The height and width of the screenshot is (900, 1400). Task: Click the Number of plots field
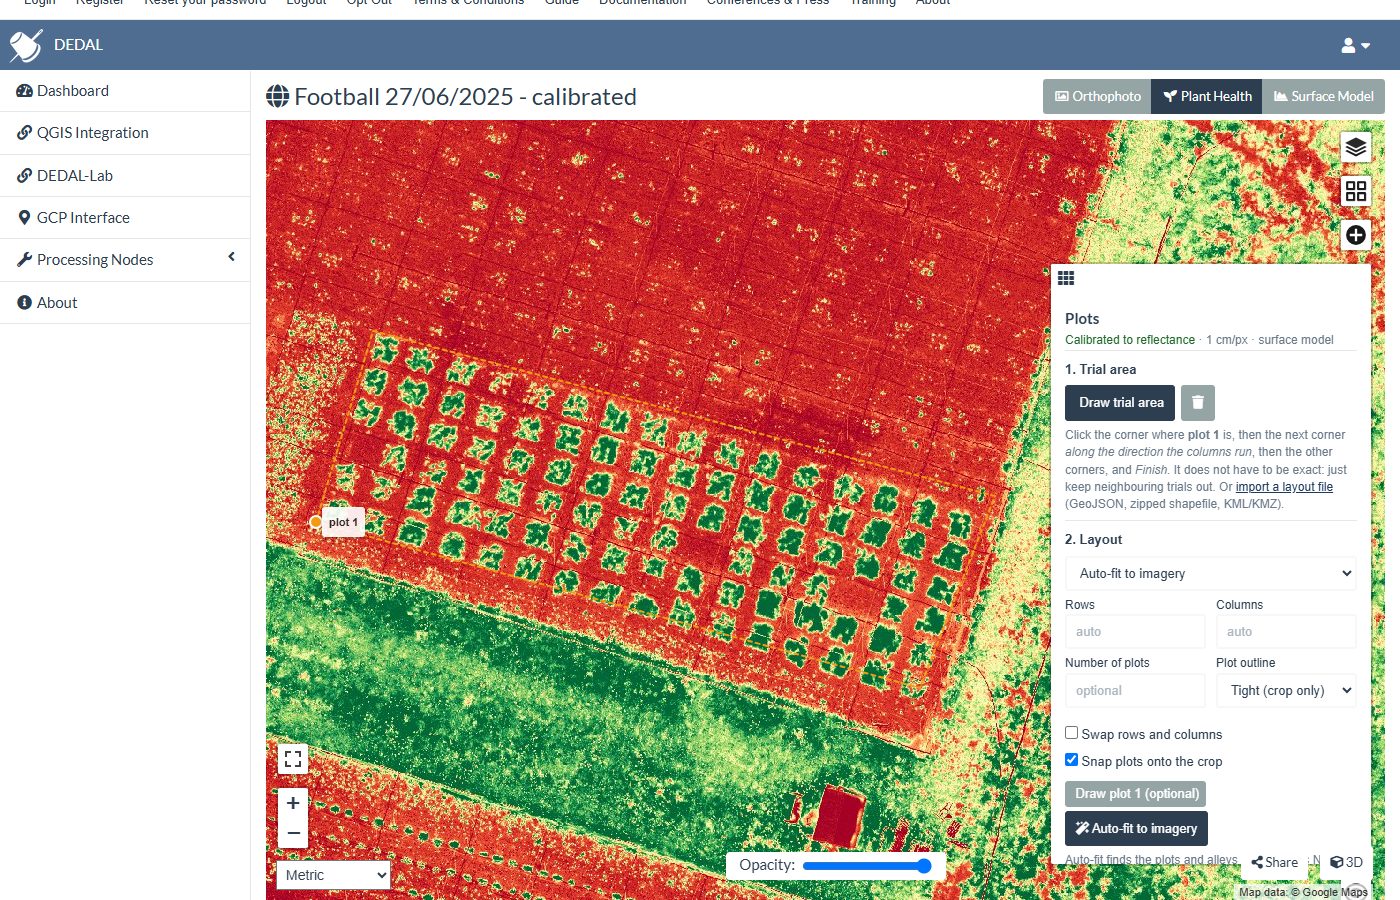click(1135, 690)
